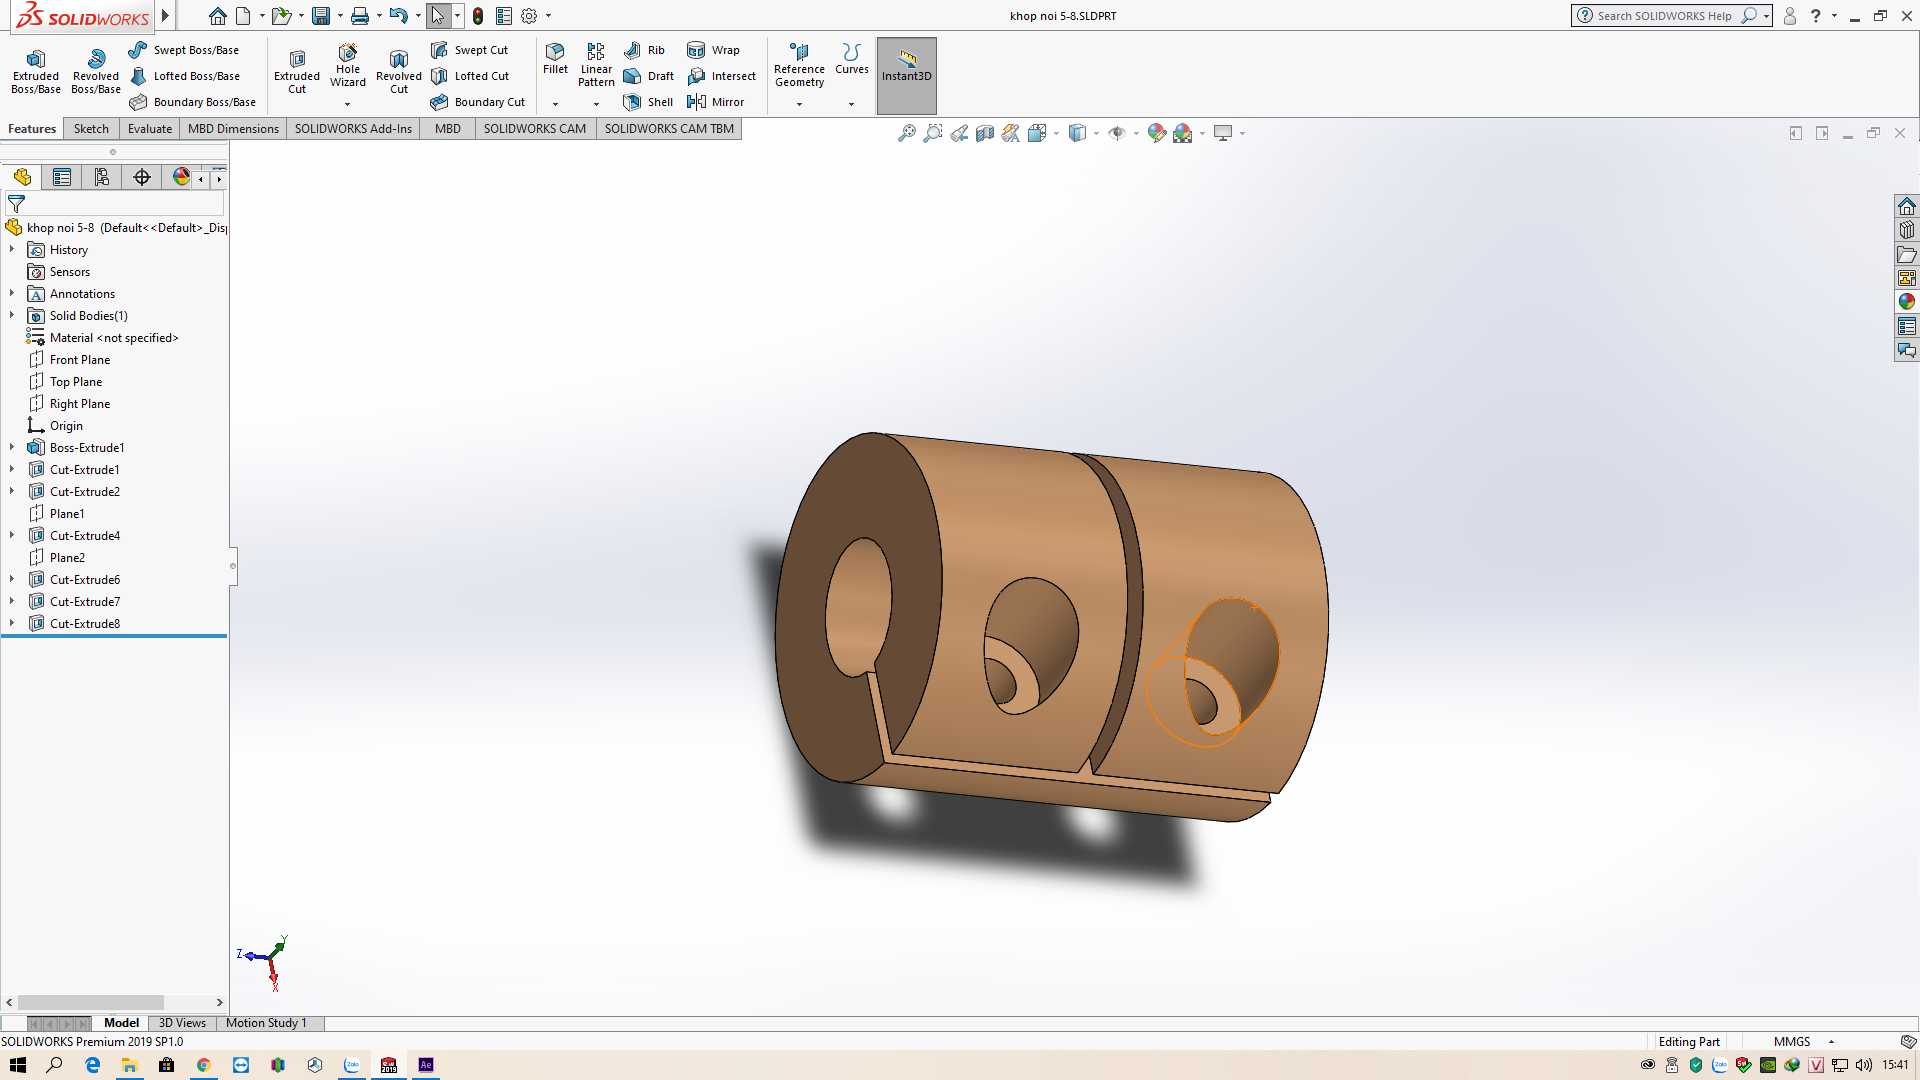Switch to the Sketch tab
Screen dimensions: 1920x1080
pos(91,129)
